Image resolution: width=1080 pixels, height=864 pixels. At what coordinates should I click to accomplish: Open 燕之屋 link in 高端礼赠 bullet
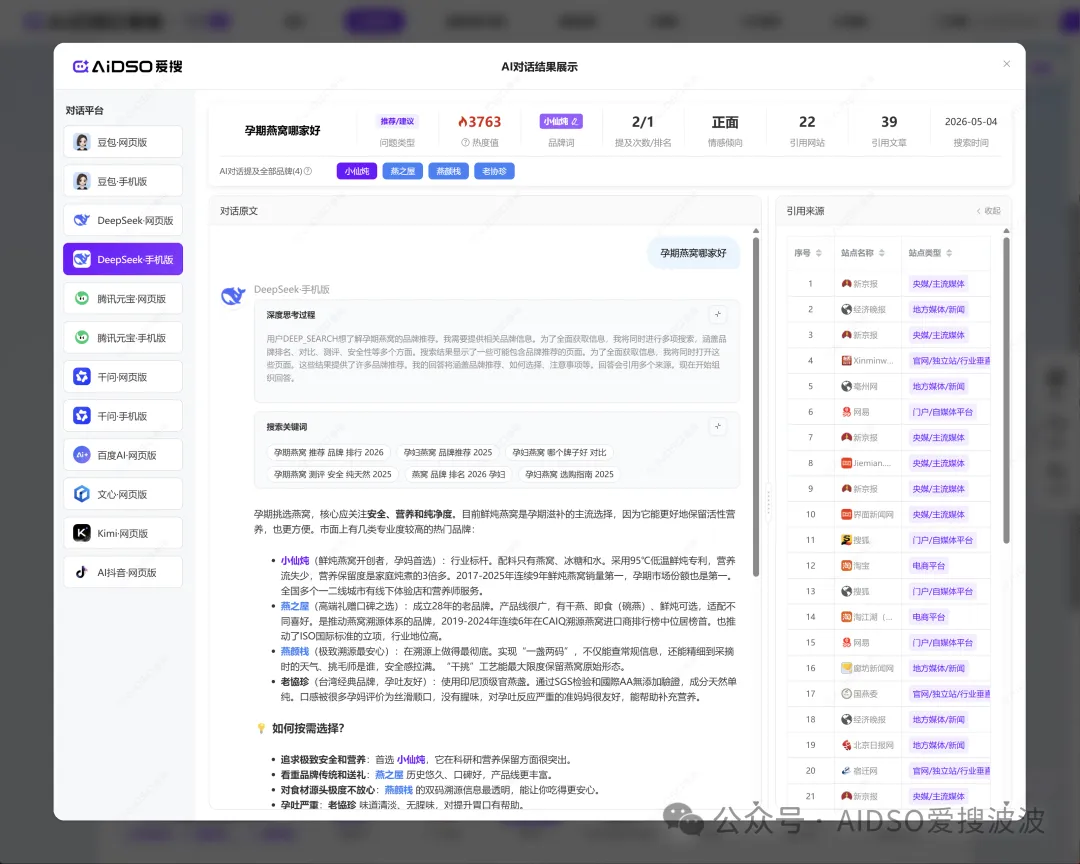tap(295, 606)
